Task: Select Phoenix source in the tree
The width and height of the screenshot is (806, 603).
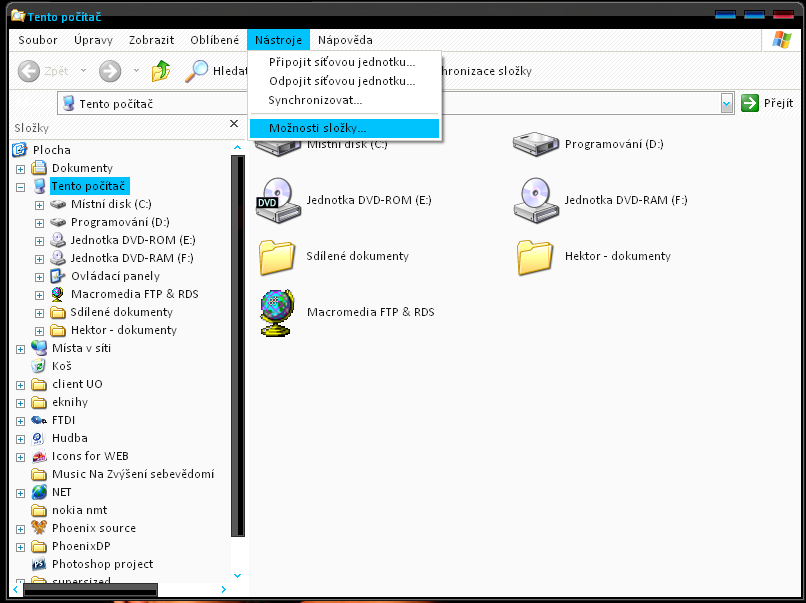Action: click(94, 528)
